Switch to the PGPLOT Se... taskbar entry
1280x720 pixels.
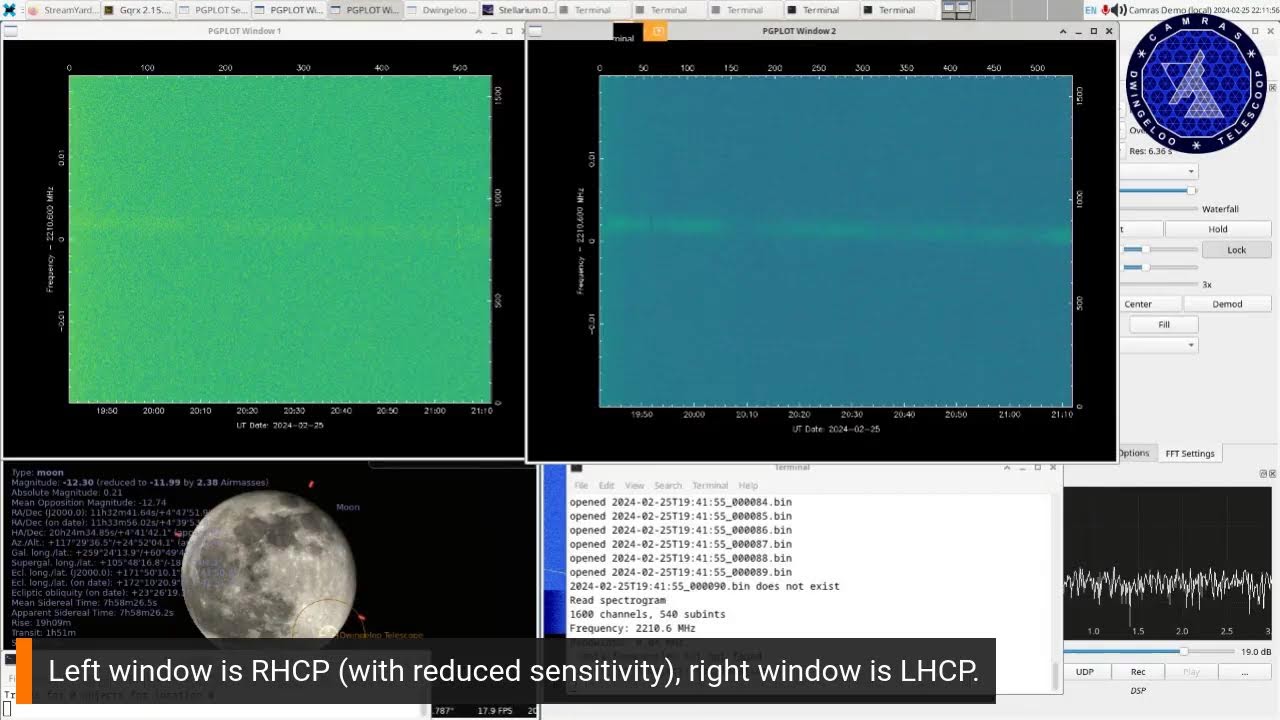coord(215,10)
